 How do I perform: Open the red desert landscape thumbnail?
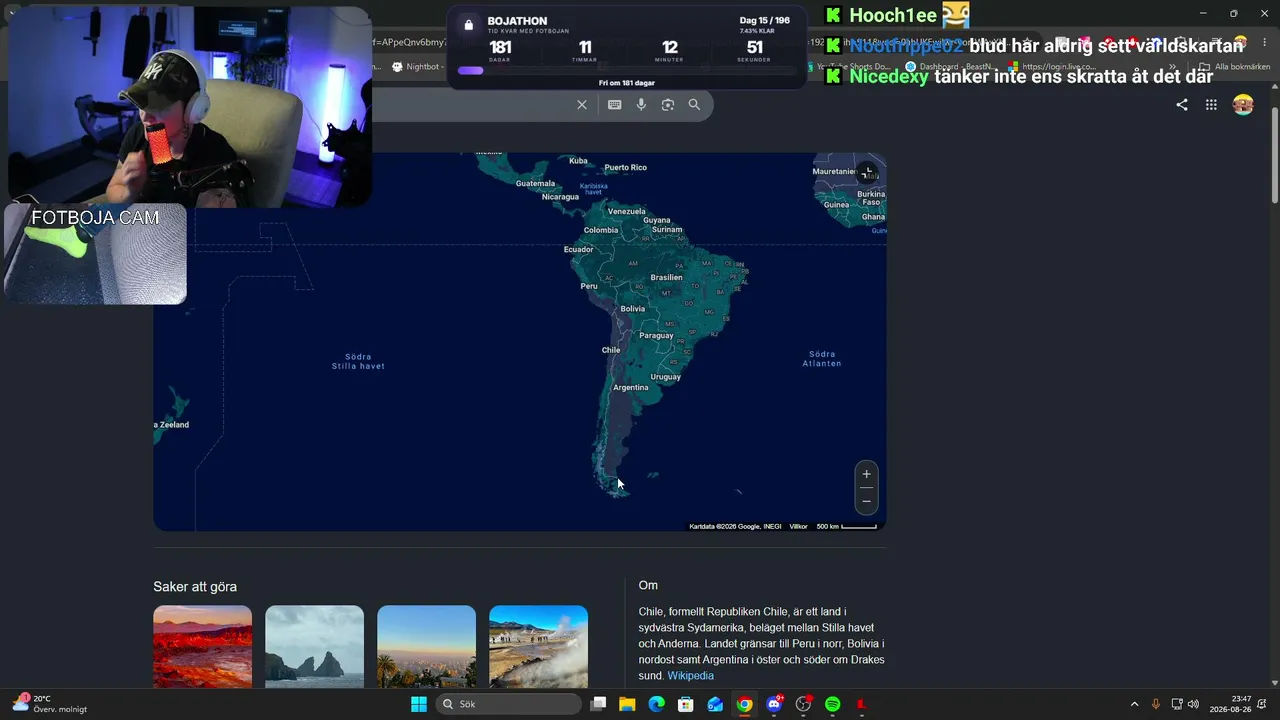point(203,646)
